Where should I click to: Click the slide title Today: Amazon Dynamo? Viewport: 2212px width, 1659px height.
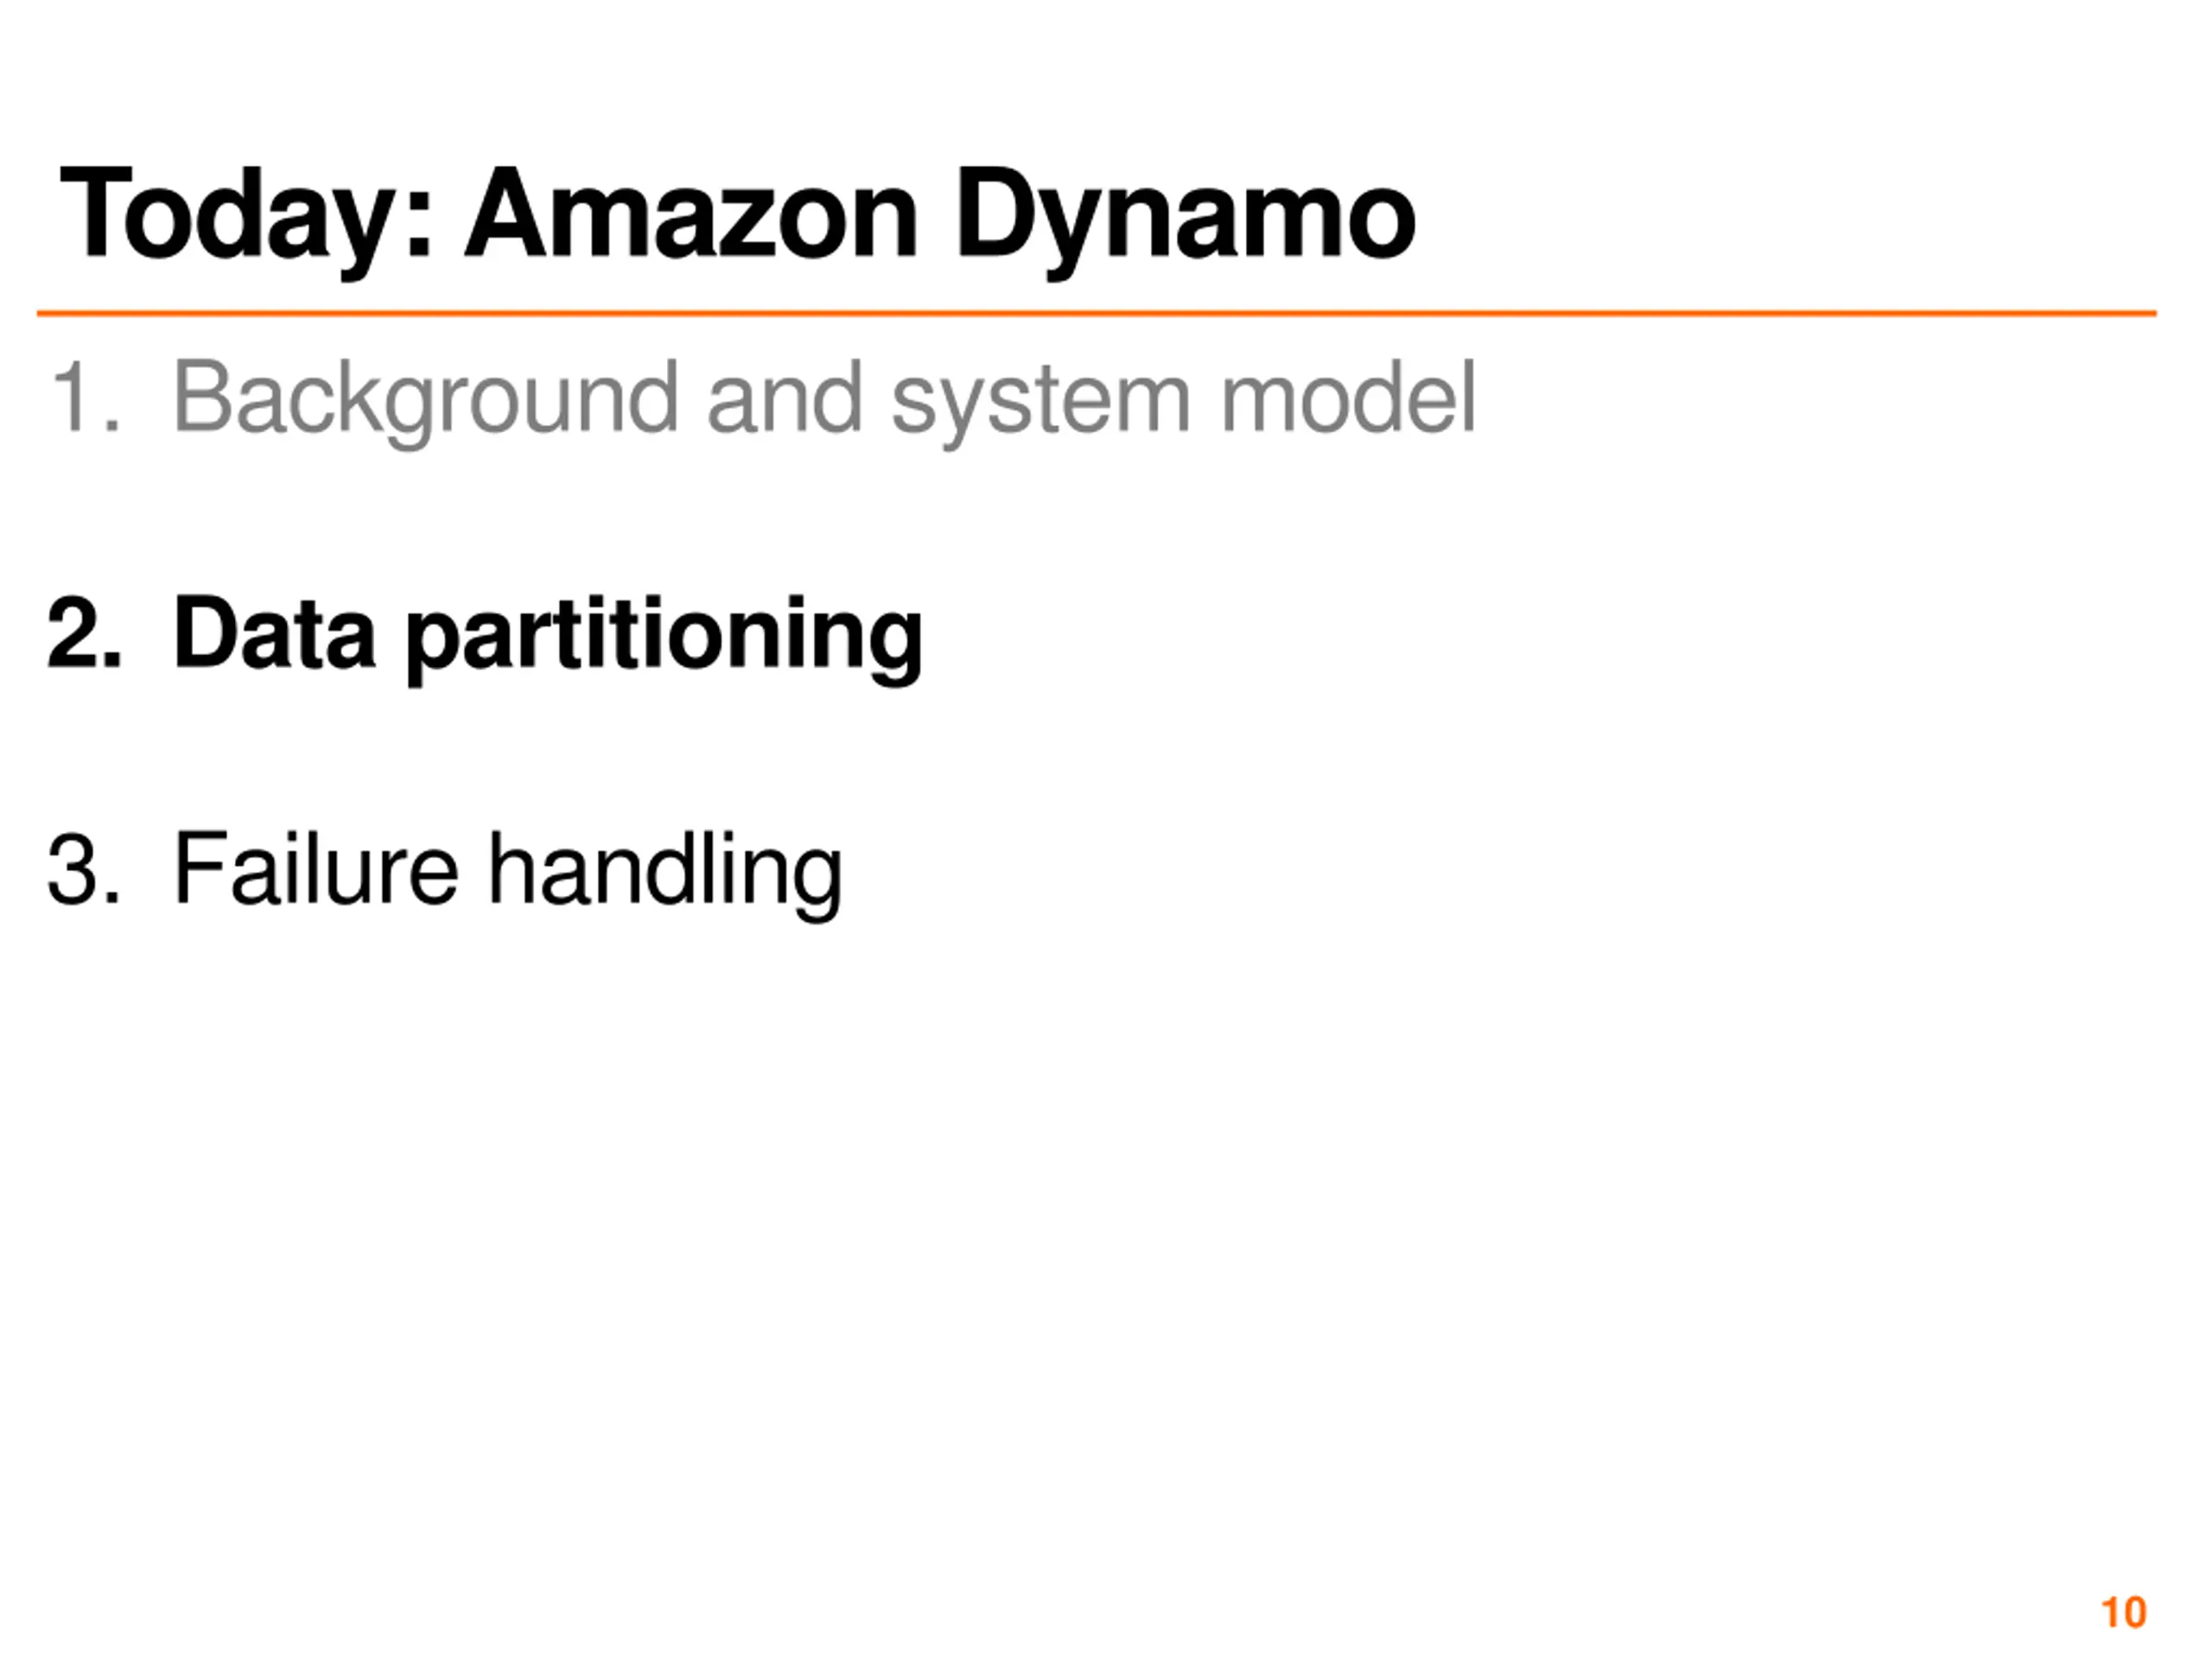point(737,215)
